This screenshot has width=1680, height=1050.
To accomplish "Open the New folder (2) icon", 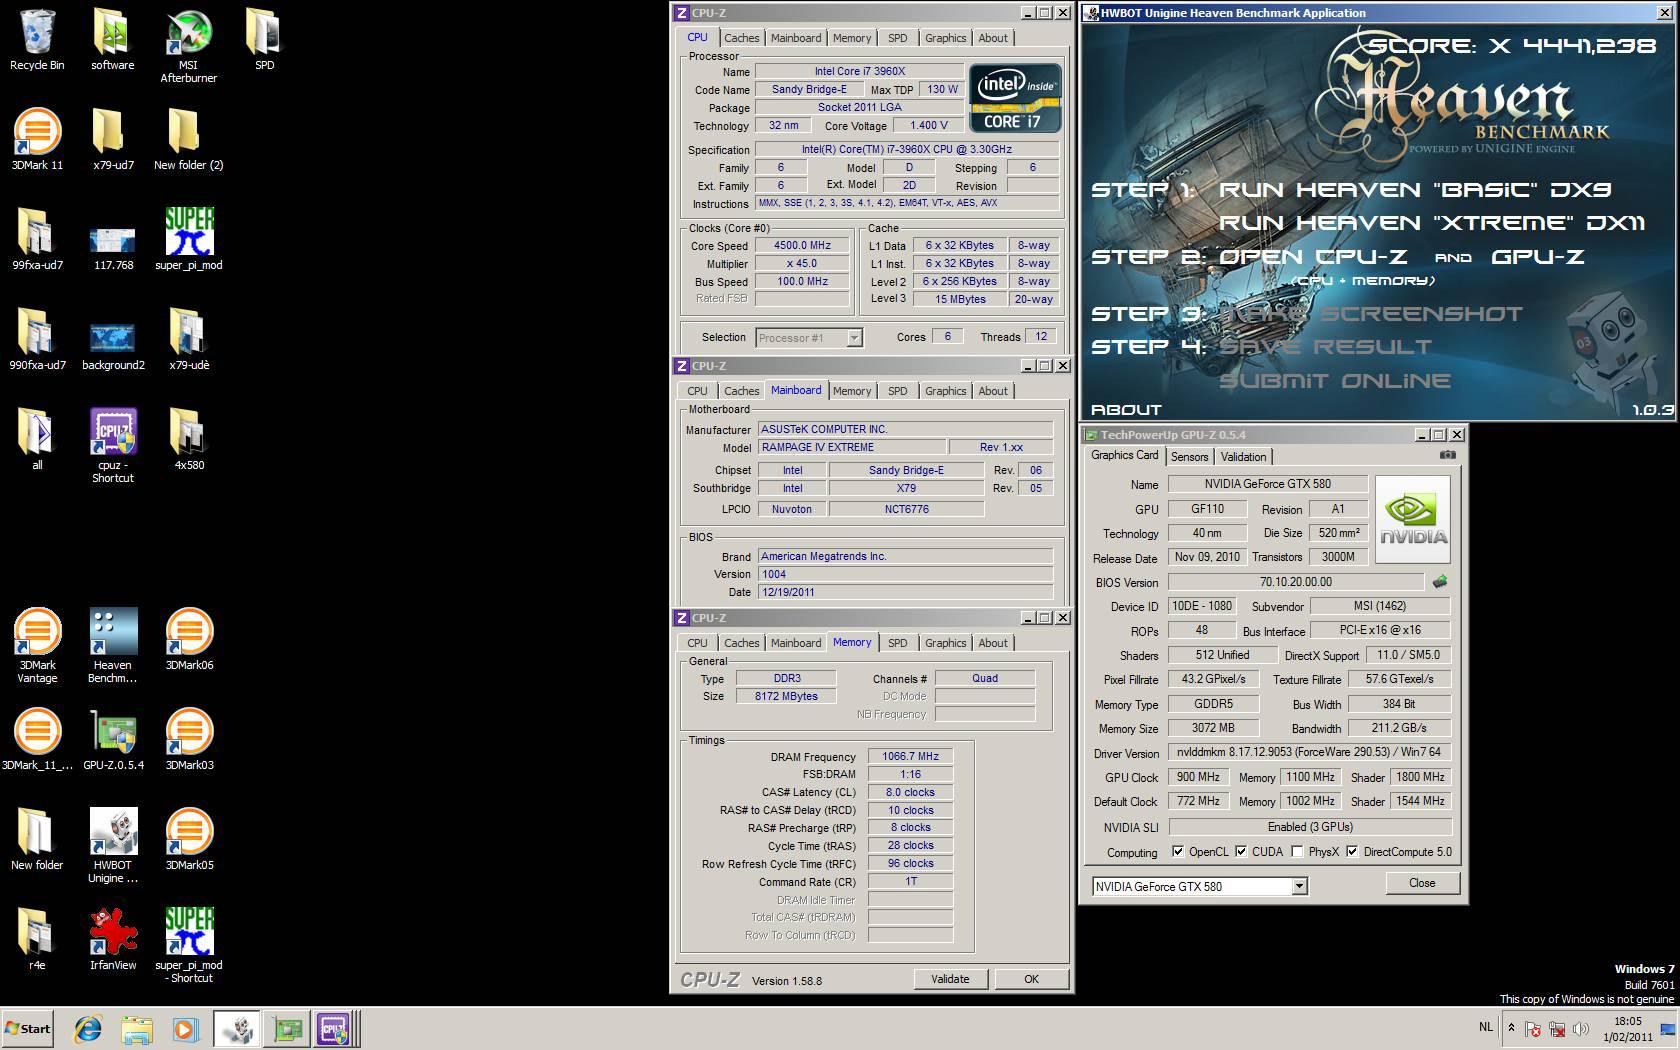I will tap(188, 140).
